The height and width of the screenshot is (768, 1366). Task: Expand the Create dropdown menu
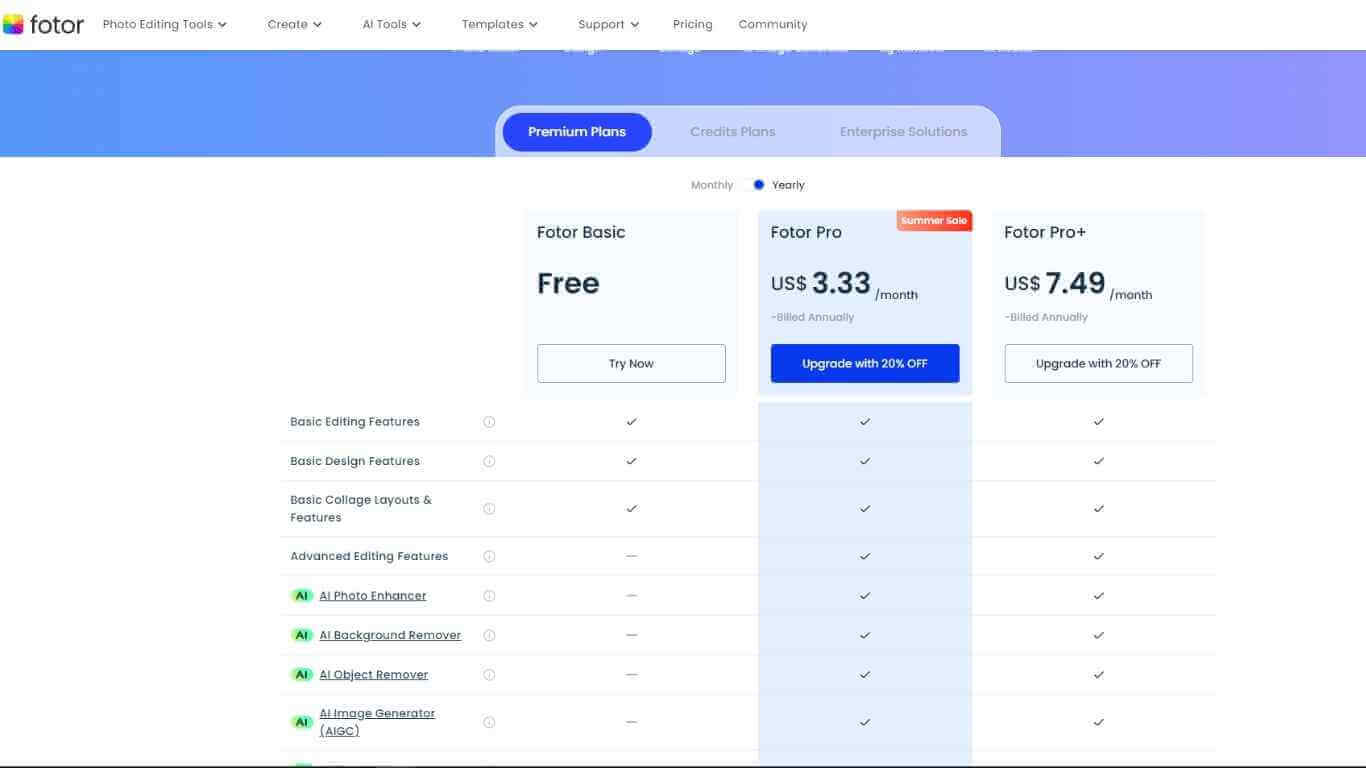coord(295,24)
